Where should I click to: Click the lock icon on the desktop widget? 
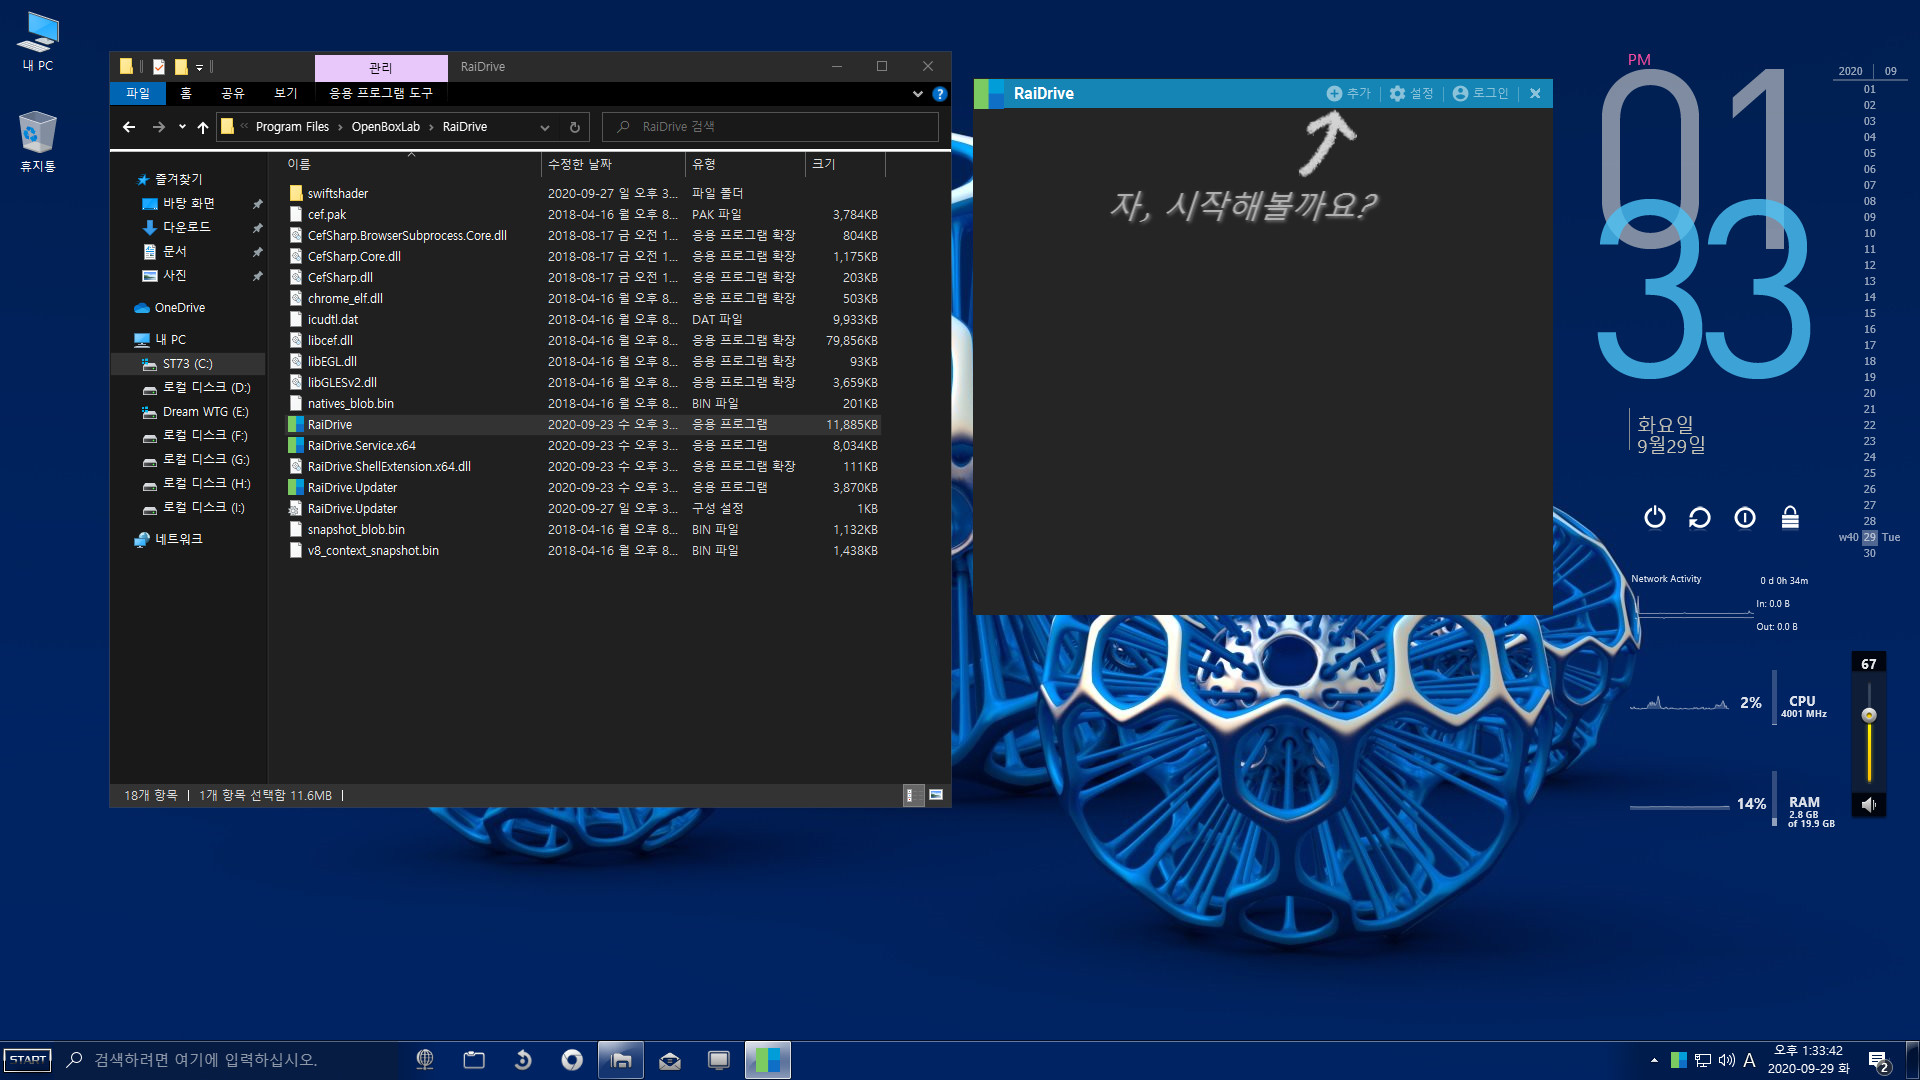pyautogui.click(x=1790, y=517)
